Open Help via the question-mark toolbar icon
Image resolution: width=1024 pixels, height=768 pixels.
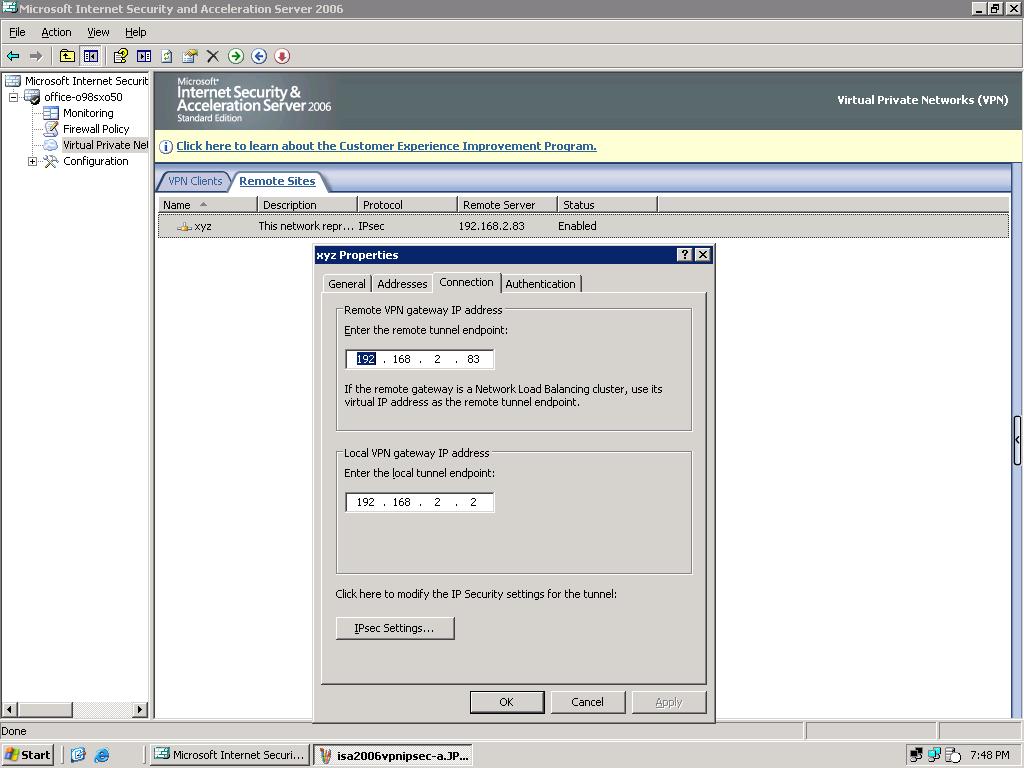[x=120, y=56]
